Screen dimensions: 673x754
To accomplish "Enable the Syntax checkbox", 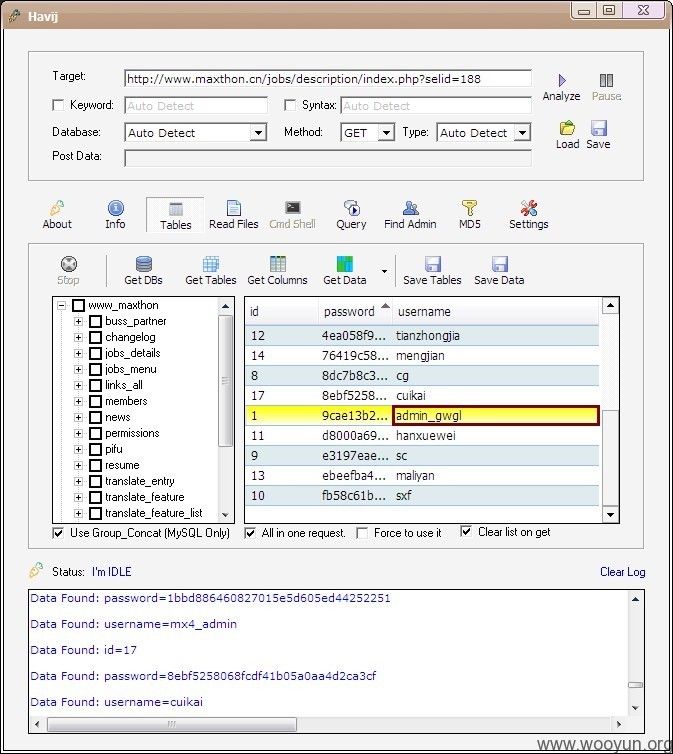I will 290,105.
